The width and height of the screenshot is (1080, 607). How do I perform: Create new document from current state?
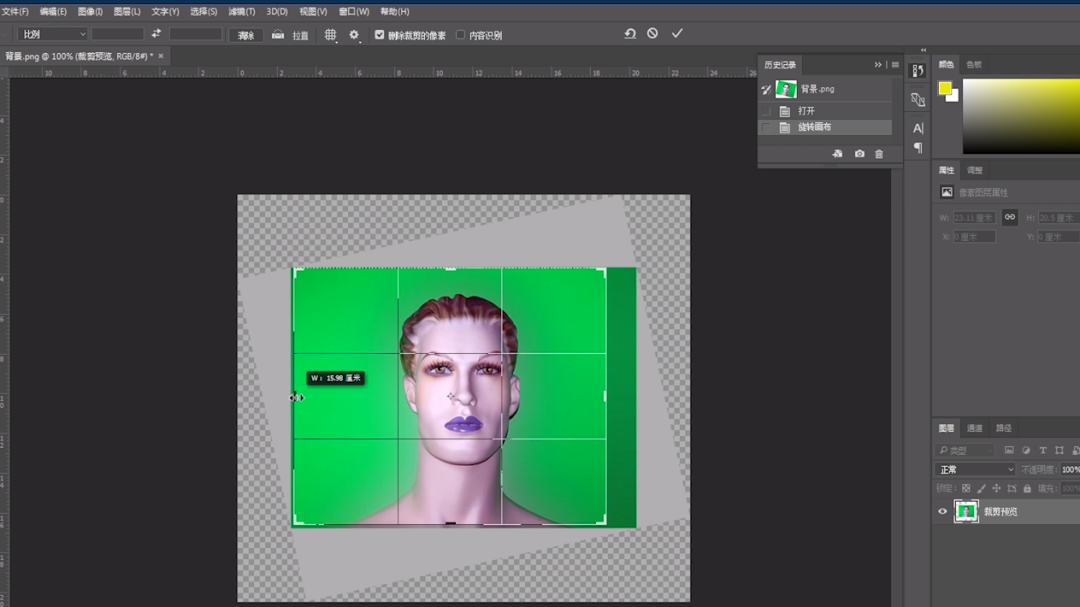(x=838, y=154)
